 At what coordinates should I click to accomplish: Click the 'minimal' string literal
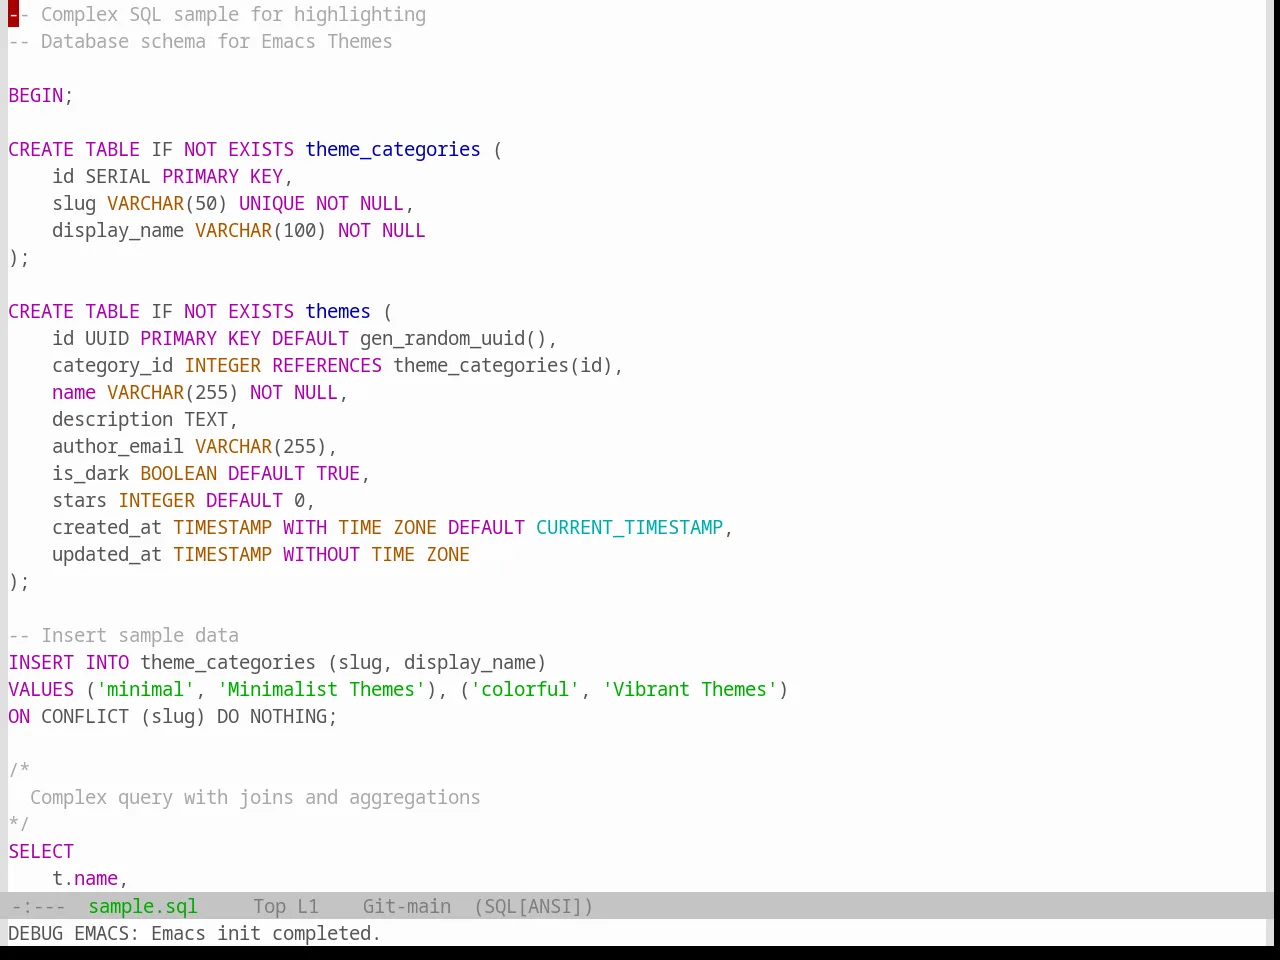point(146,689)
